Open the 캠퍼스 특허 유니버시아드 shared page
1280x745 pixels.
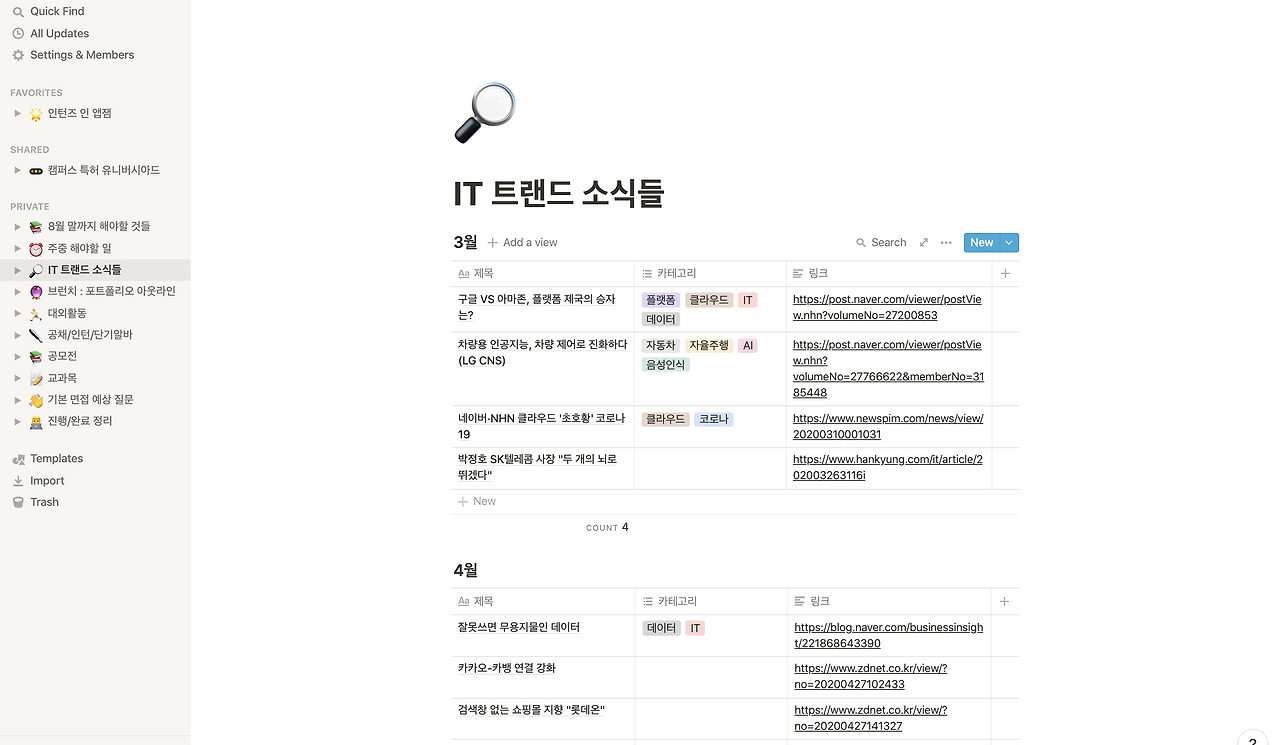click(103, 170)
